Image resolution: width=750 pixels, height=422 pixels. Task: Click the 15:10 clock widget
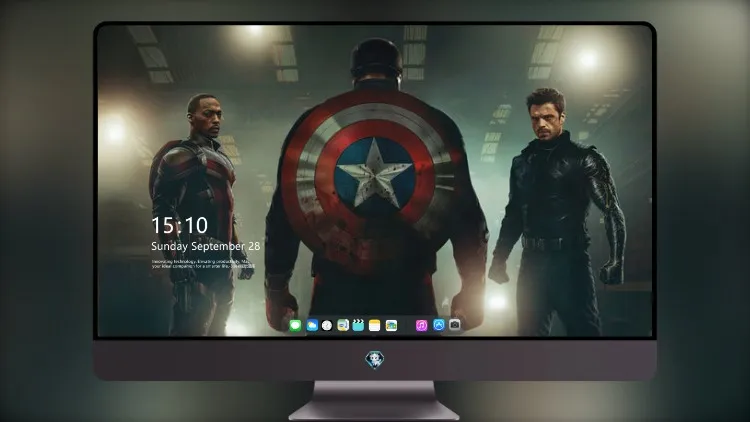[180, 225]
